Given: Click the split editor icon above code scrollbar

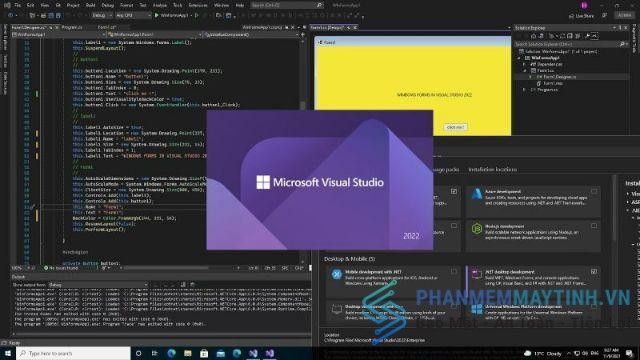Looking at the screenshot, I should click(x=302, y=35).
